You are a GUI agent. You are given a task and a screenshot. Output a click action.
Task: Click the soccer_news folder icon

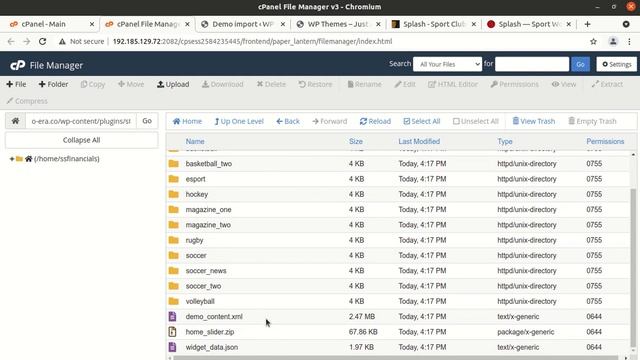pos(173,271)
